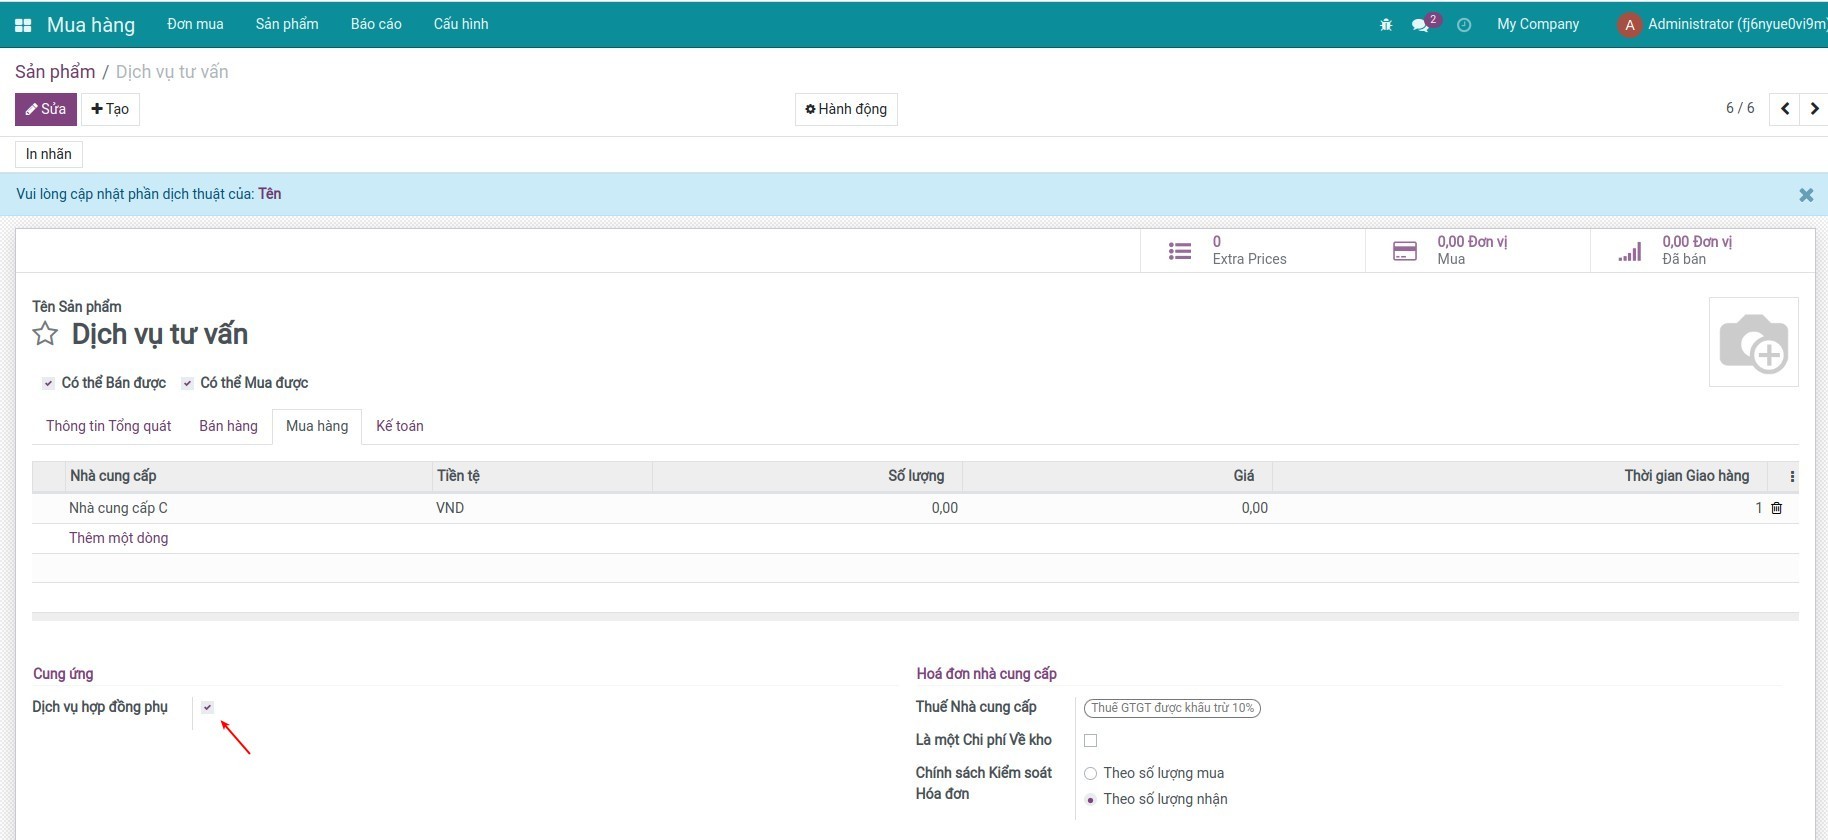Click the Thêm một dòng link
The width and height of the screenshot is (1828, 840).
[118, 538]
